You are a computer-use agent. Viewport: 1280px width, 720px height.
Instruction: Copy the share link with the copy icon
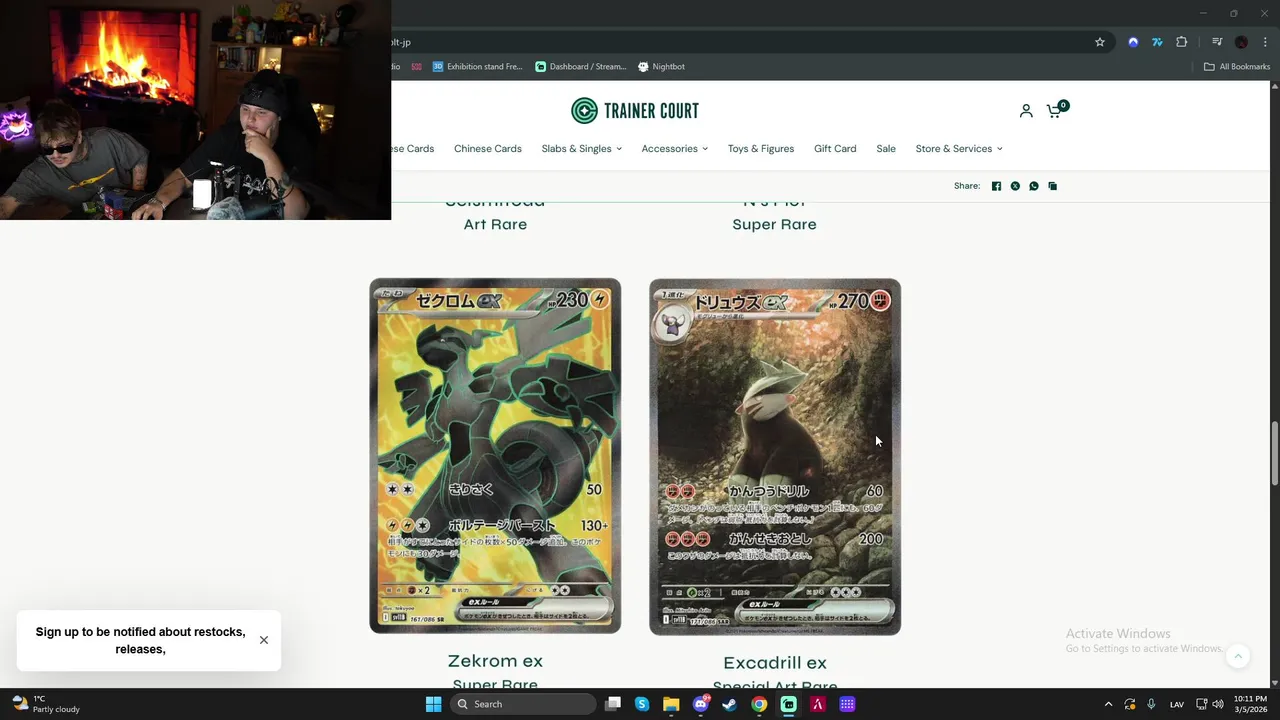pyautogui.click(x=1052, y=186)
